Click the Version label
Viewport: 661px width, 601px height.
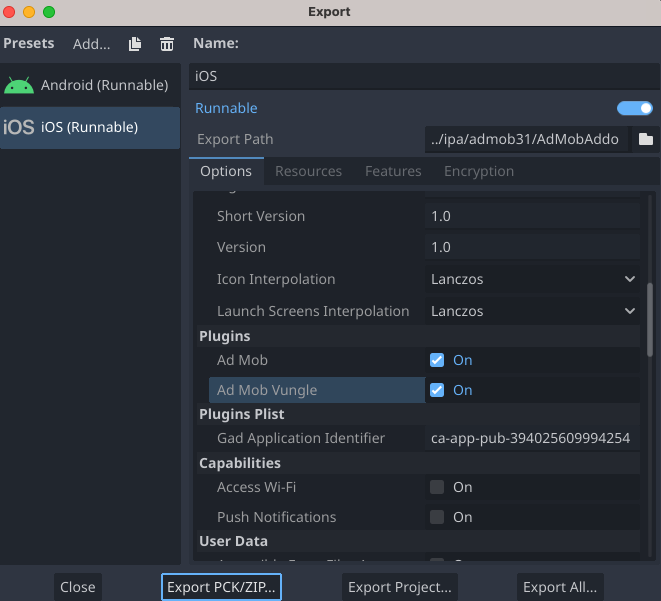pyautogui.click(x=241, y=247)
